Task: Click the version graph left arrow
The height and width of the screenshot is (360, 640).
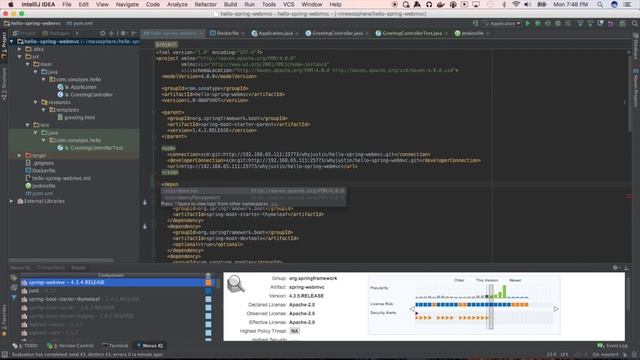Action: point(412,309)
